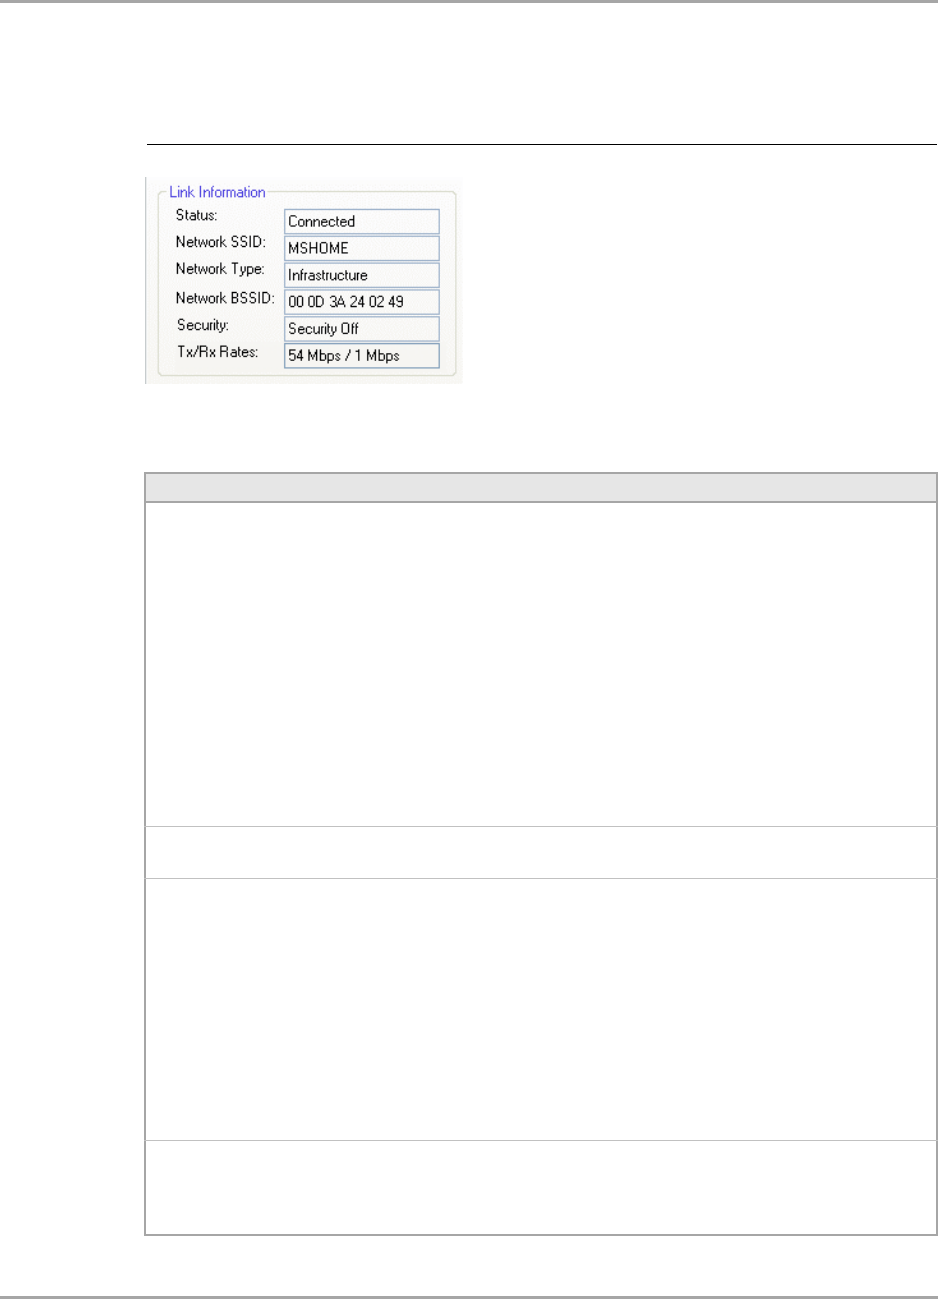This screenshot has width=938, height=1299.
Task: Click the Status: label
Action: 196,215
